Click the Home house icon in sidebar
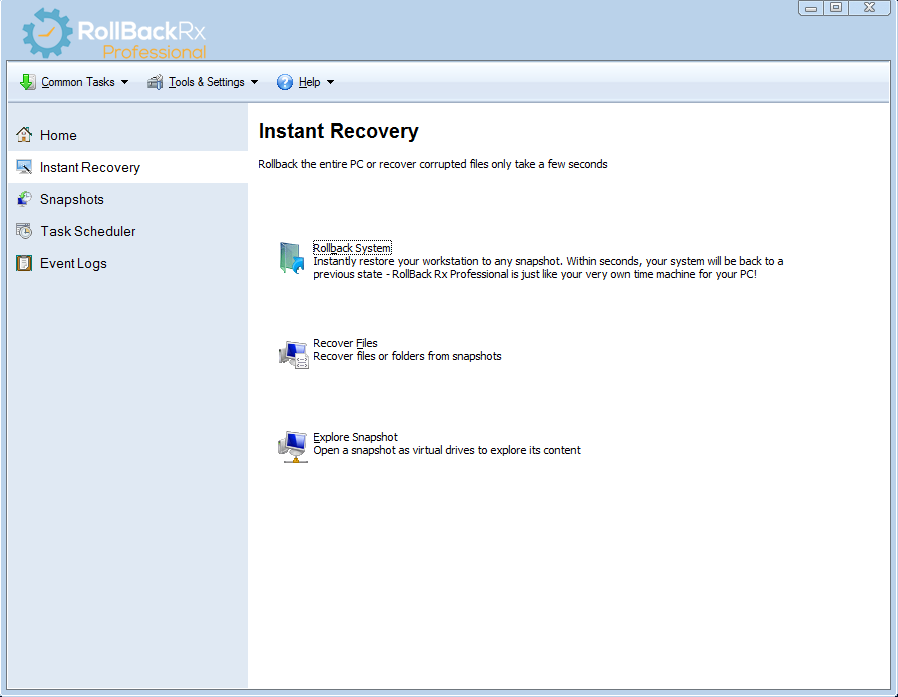This screenshot has width=898, height=697. coord(23,135)
